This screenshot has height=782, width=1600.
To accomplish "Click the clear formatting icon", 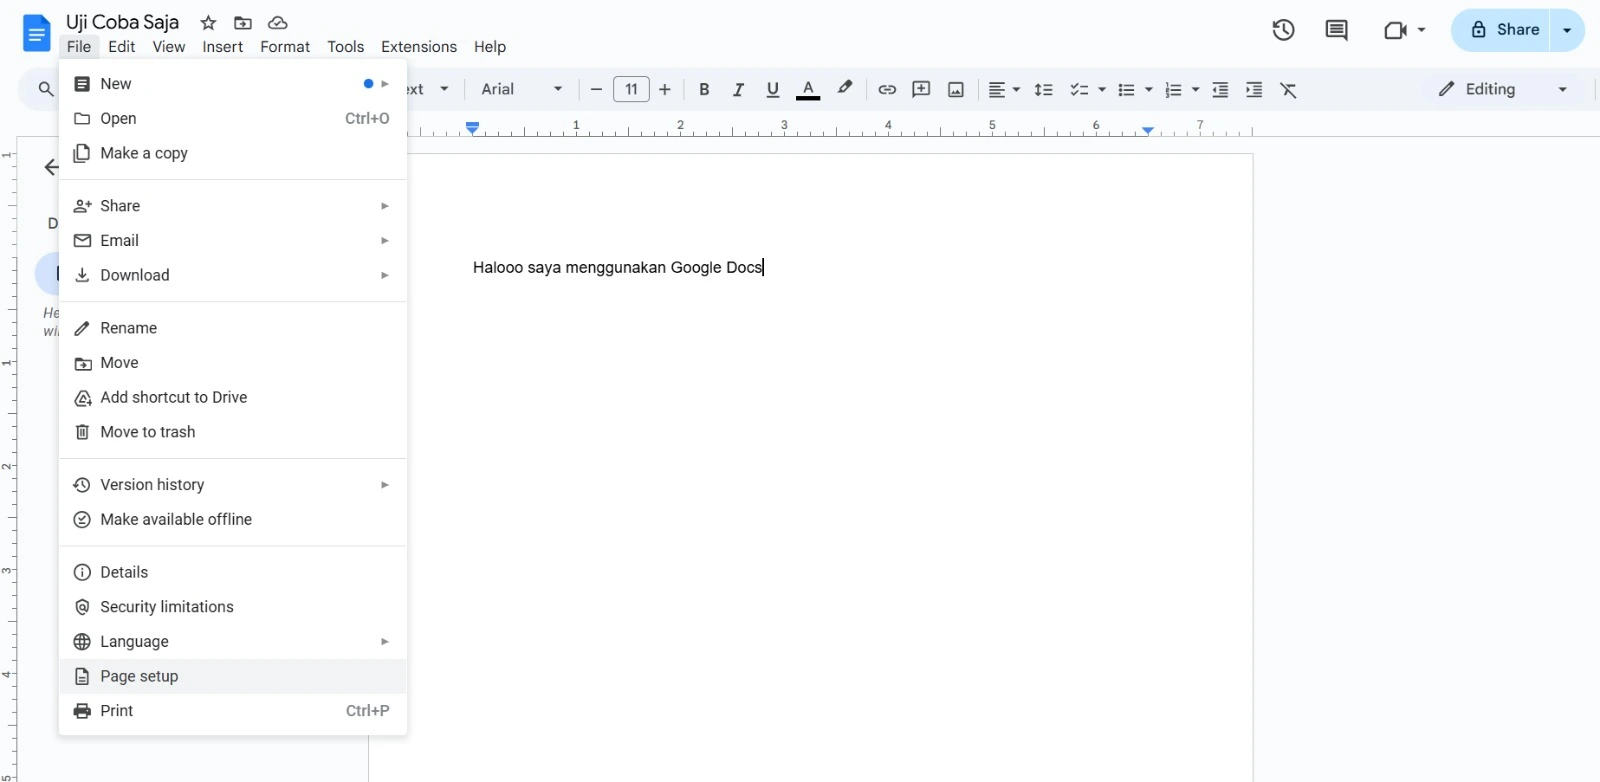I will click(1289, 90).
